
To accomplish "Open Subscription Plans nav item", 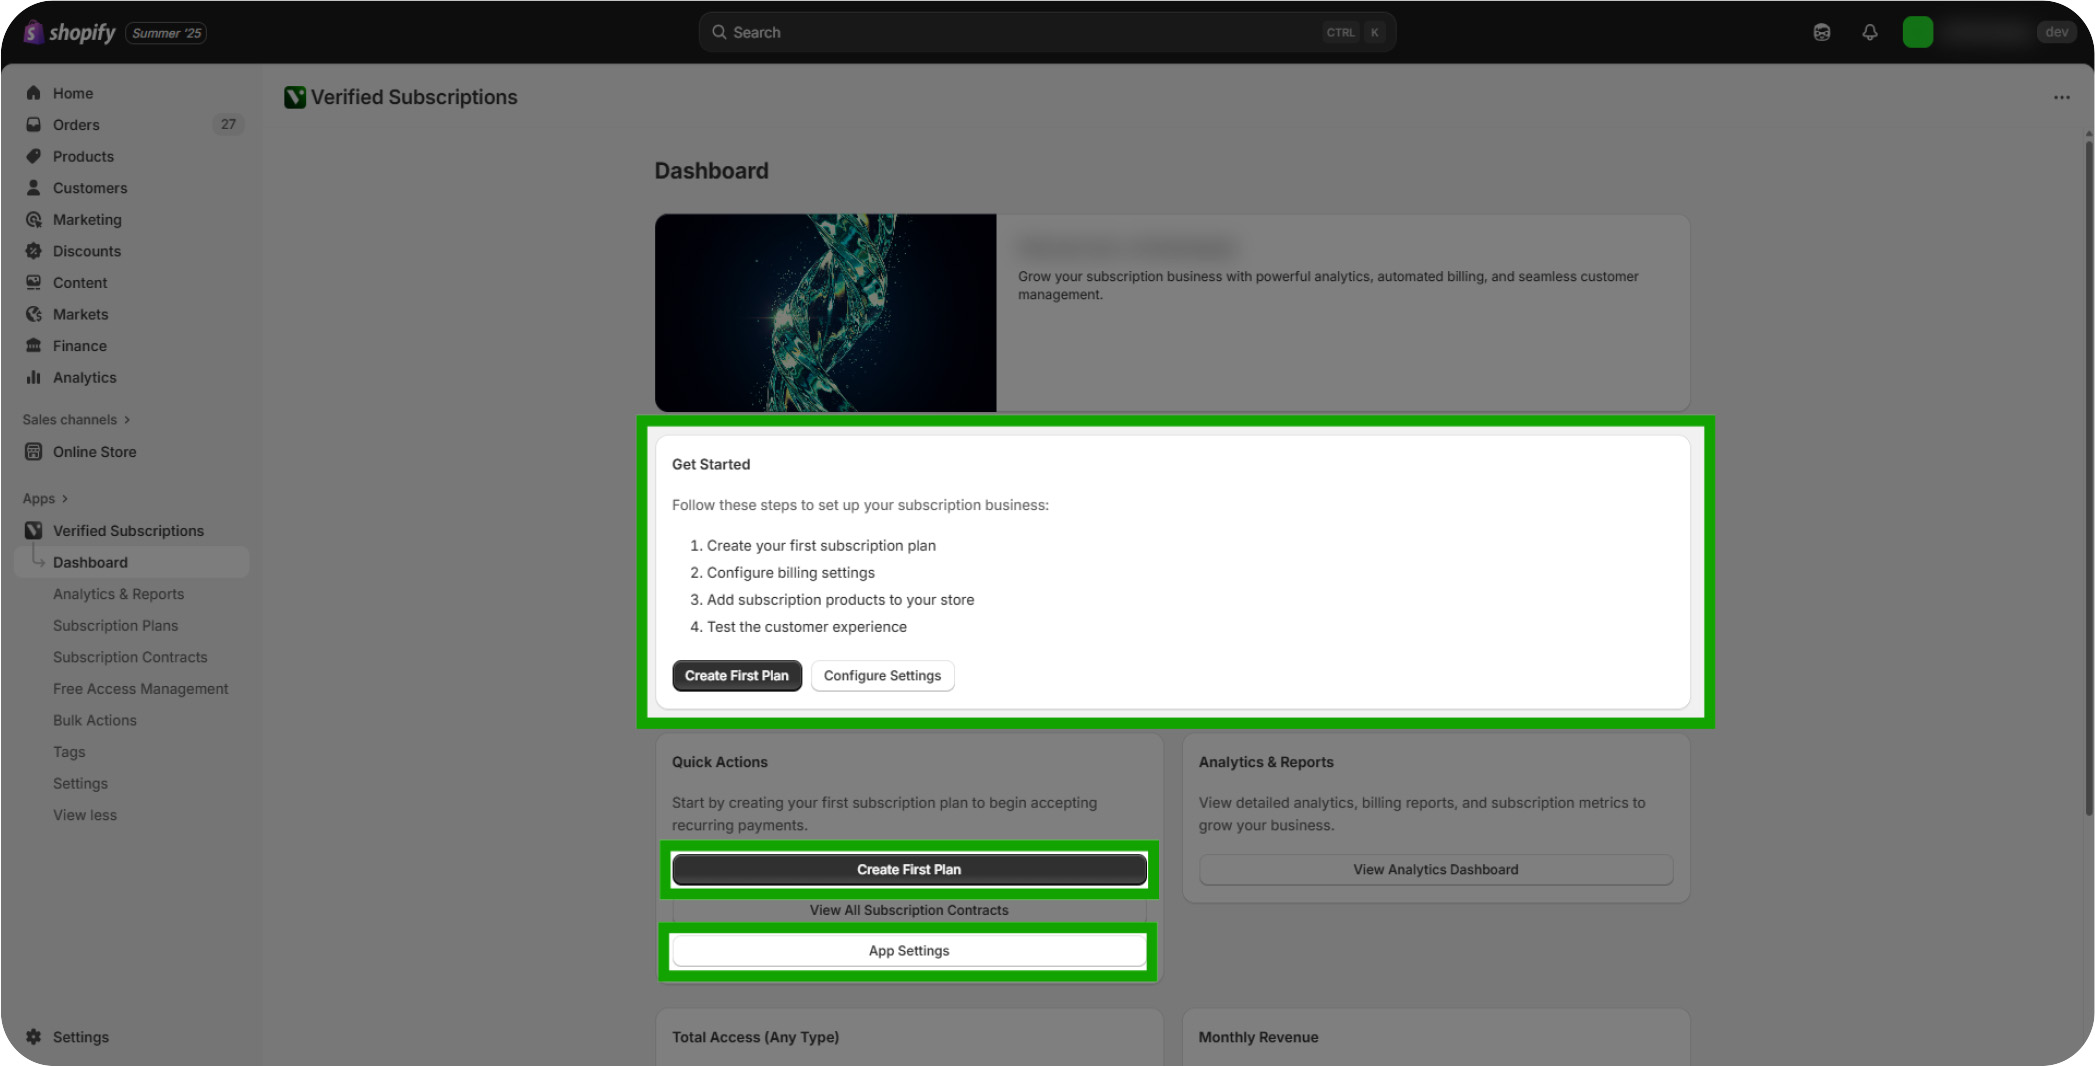I will (115, 625).
